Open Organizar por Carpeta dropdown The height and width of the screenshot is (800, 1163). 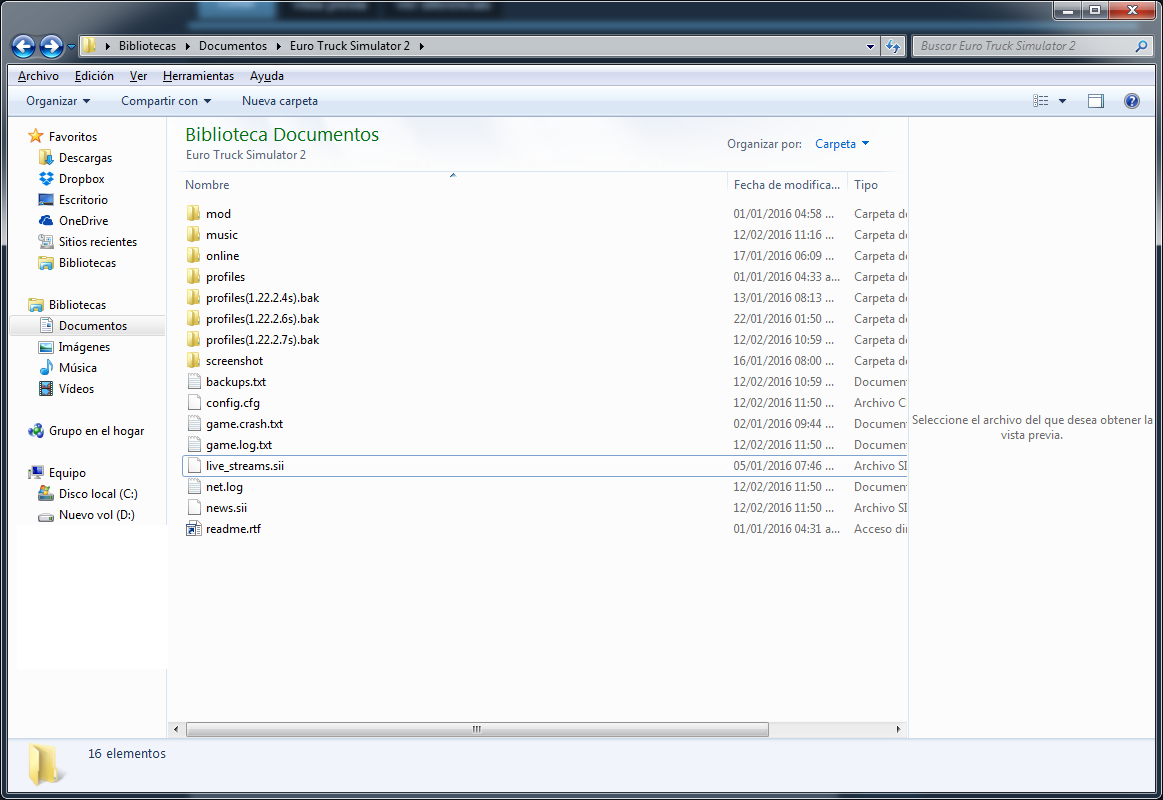point(842,144)
